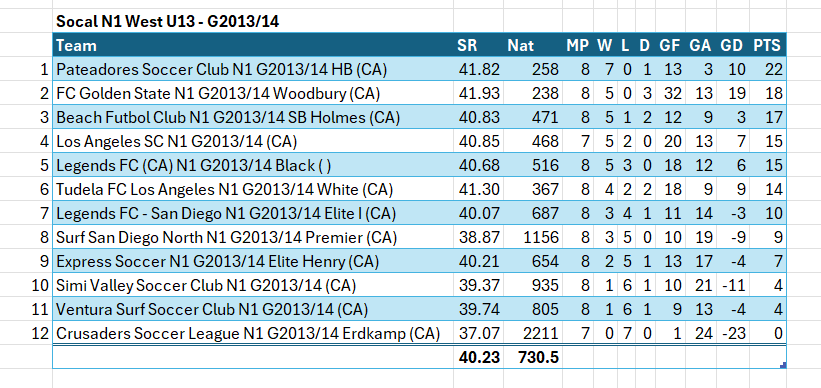Click SR value 39.74 for Ventura Surf

tap(478, 309)
